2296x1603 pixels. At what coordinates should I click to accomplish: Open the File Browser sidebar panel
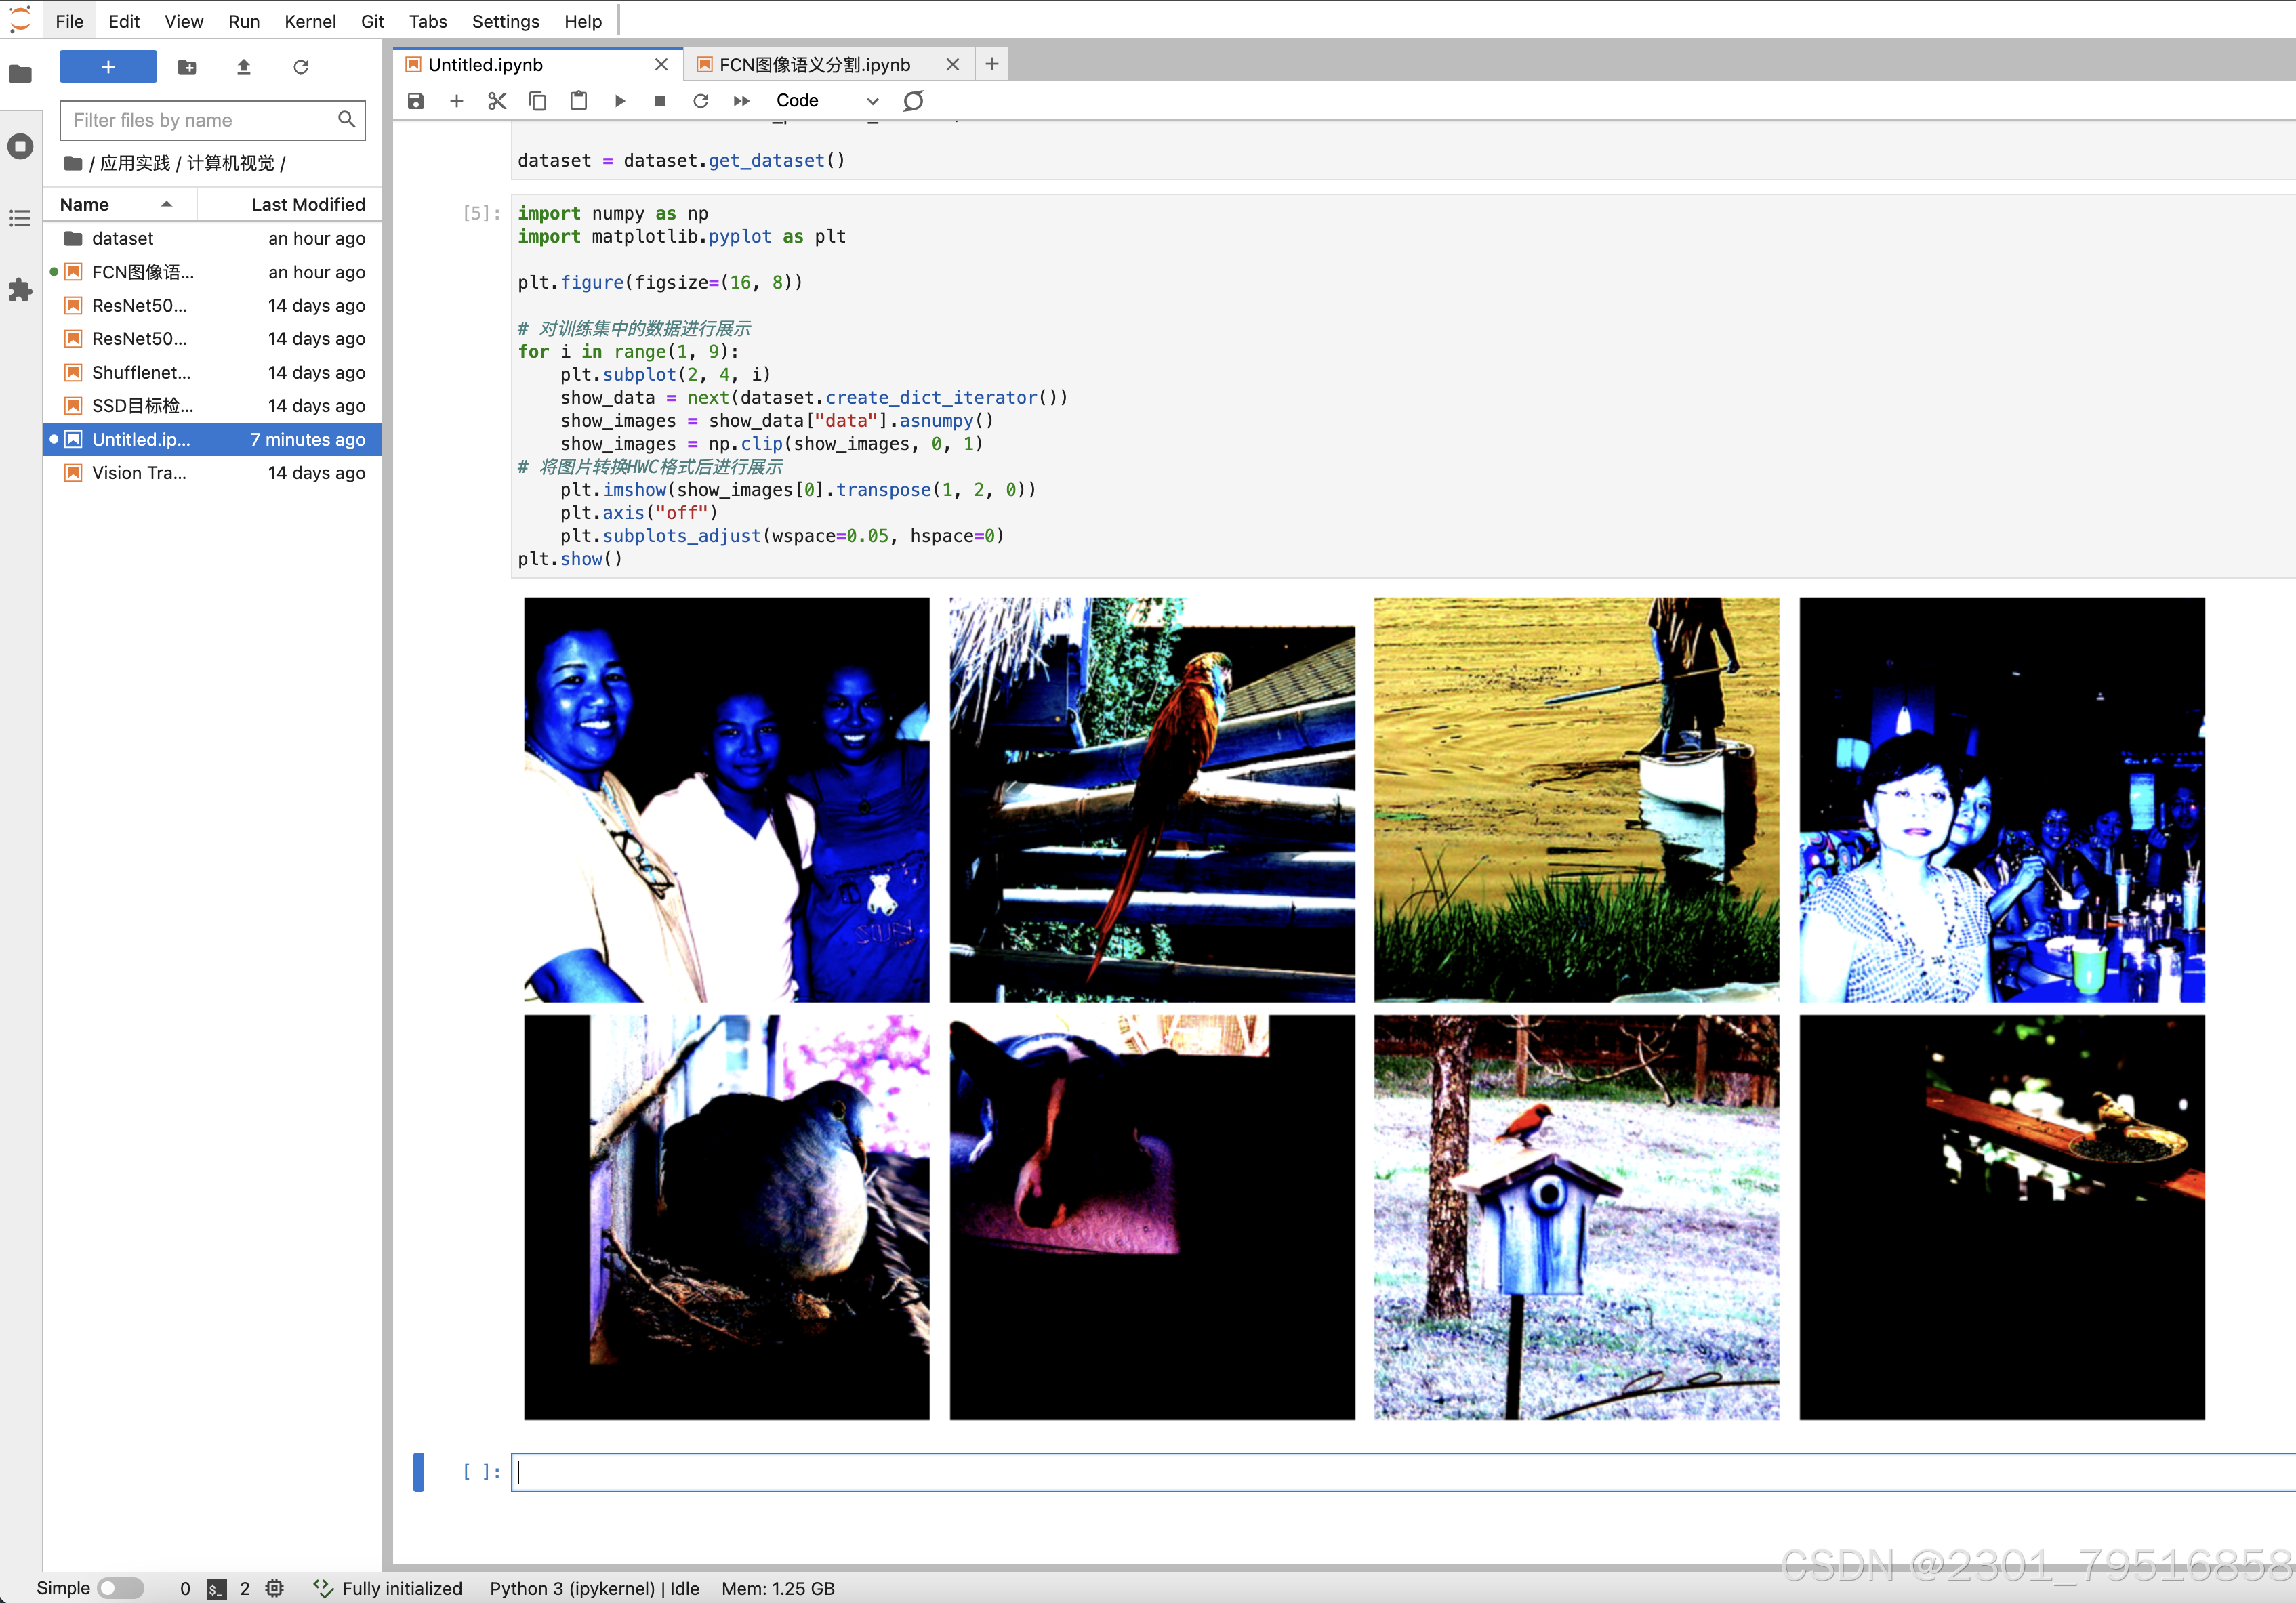[20, 74]
